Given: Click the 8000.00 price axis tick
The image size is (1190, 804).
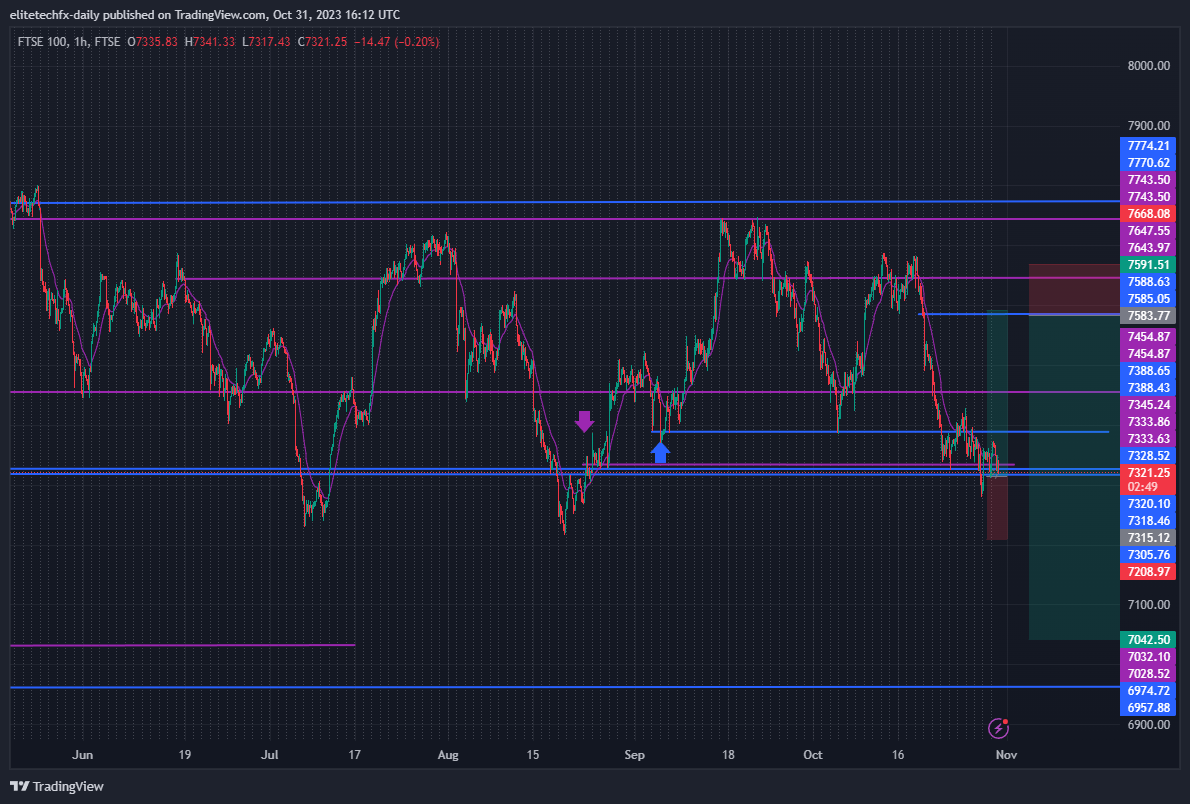Looking at the screenshot, I should (x=1148, y=66).
